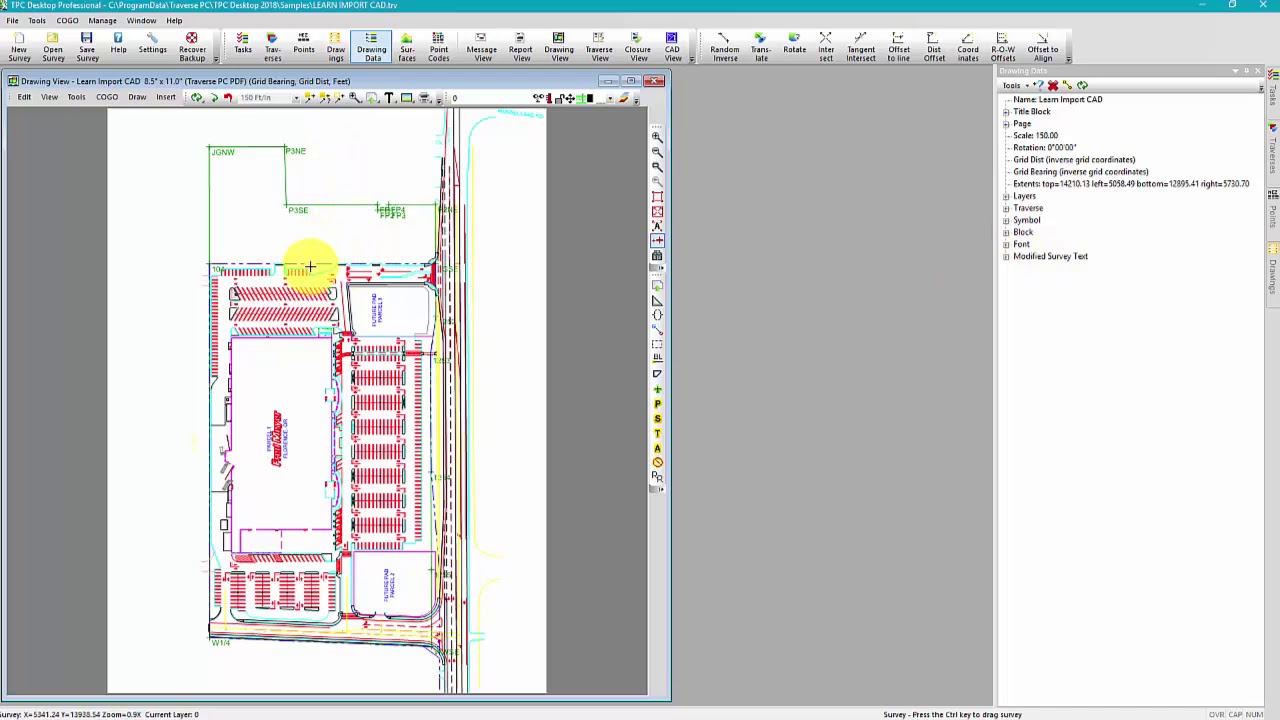Image resolution: width=1280 pixels, height=720 pixels.
Task: Select the Extents row in Drawing Data
Action: click(x=1130, y=184)
